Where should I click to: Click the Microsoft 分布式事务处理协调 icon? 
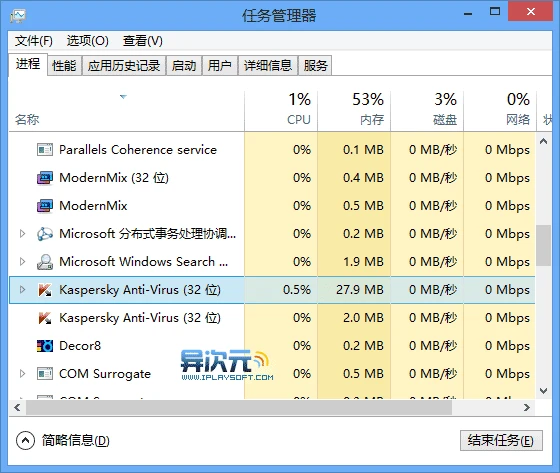(45, 234)
